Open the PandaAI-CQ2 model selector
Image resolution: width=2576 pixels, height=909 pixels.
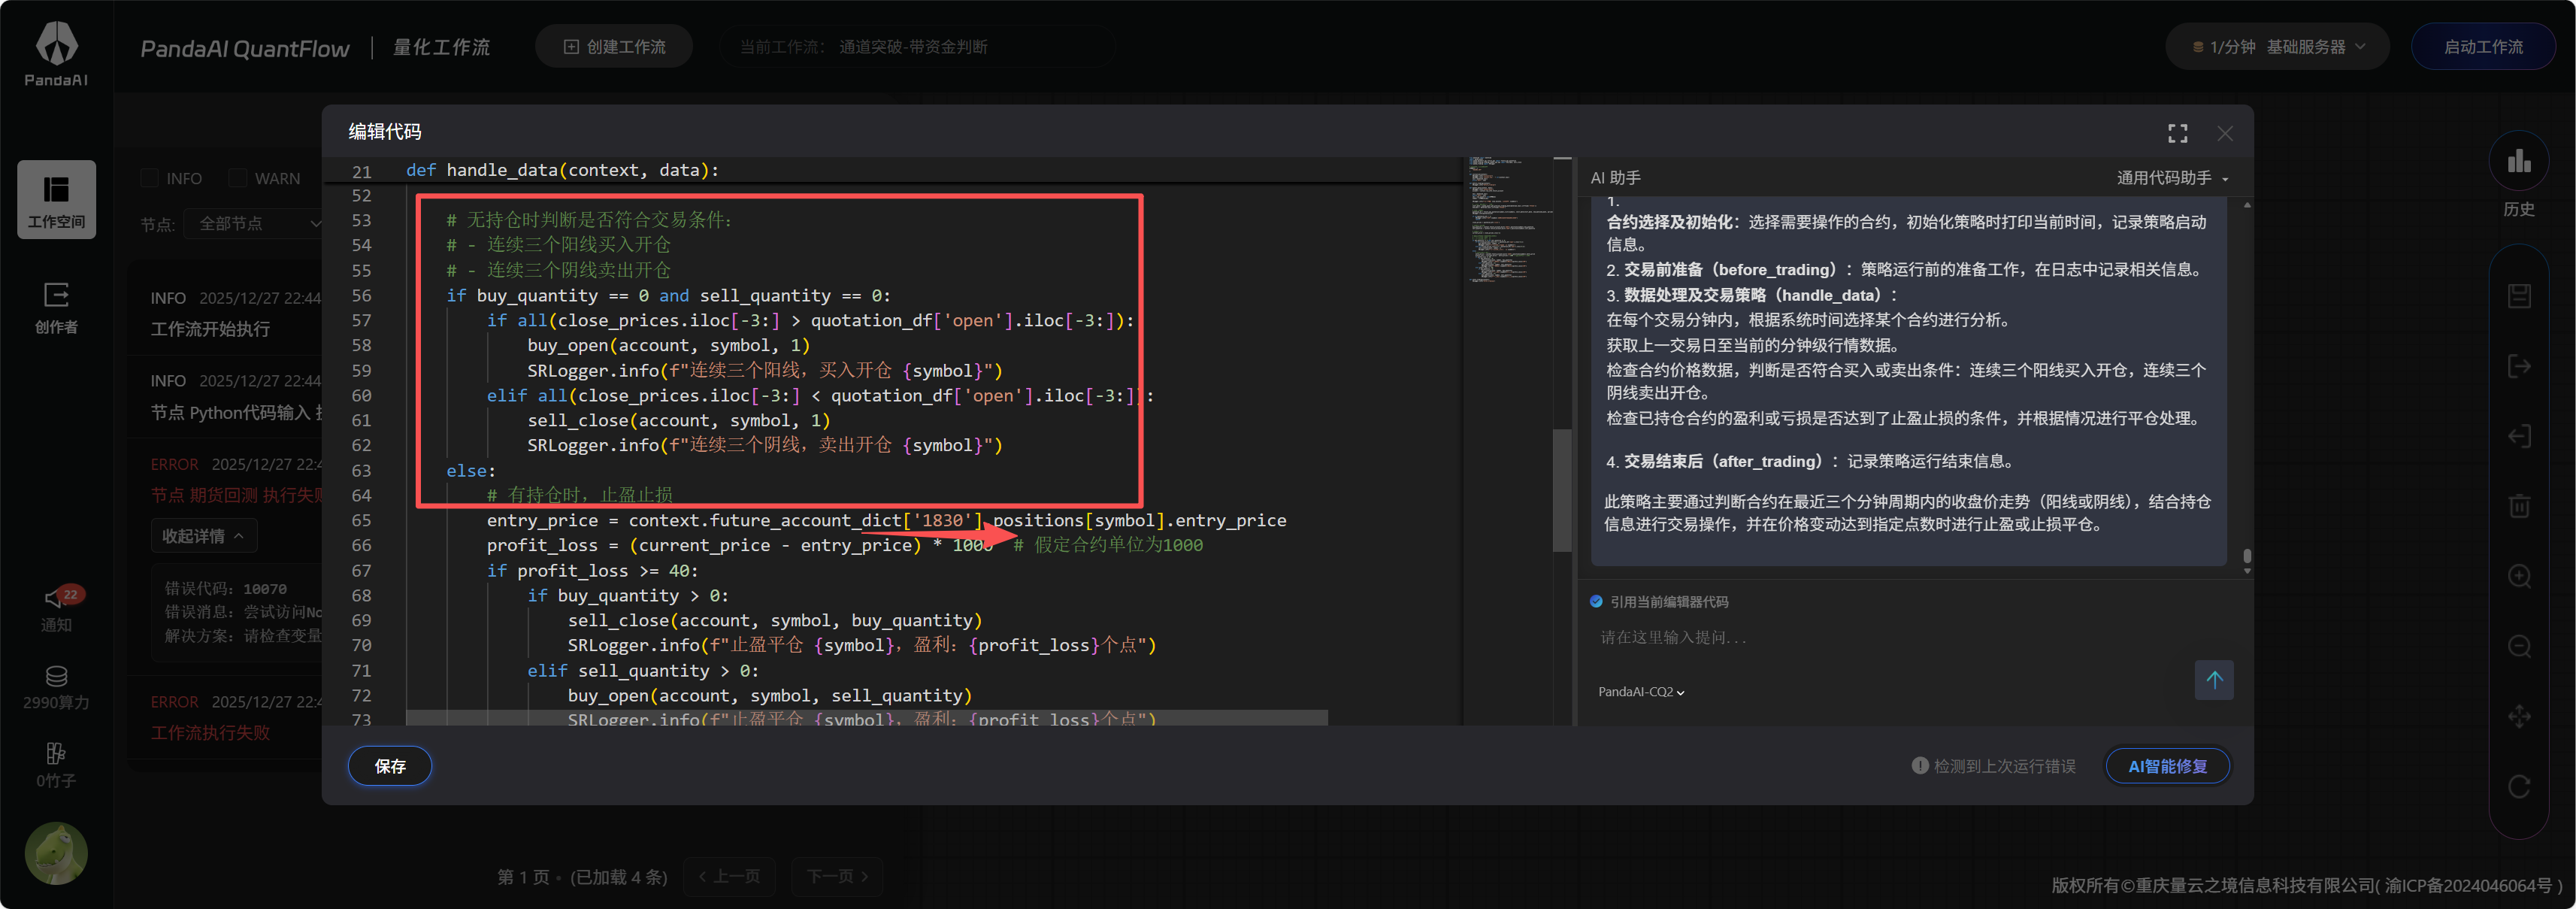coord(1641,692)
